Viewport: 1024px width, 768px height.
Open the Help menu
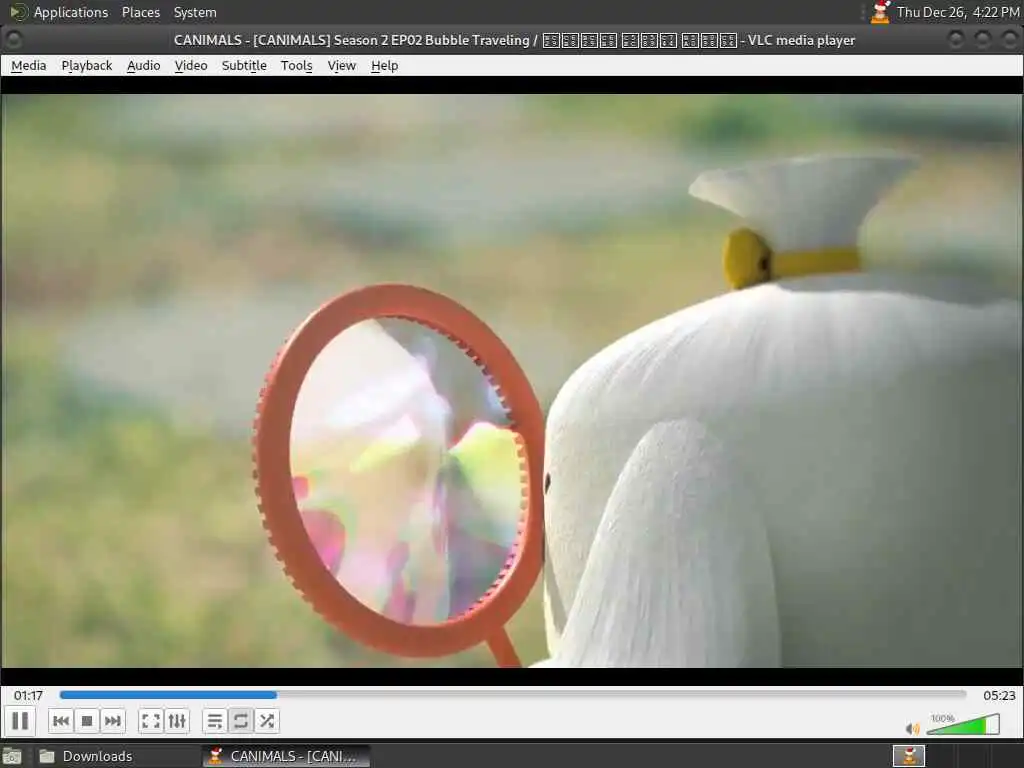pyautogui.click(x=385, y=65)
